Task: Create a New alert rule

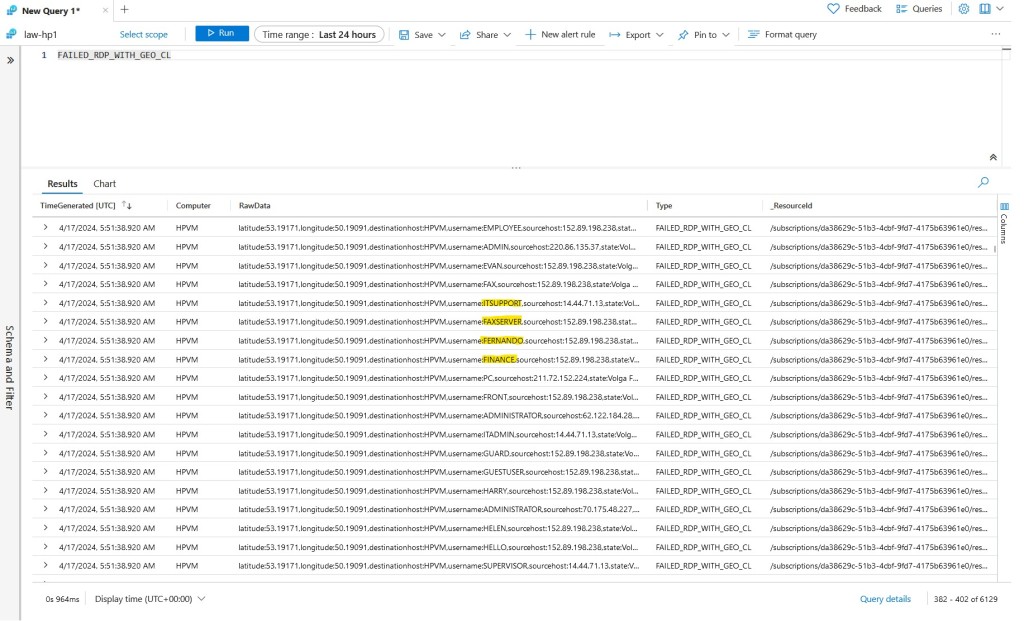Action: [x=559, y=35]
